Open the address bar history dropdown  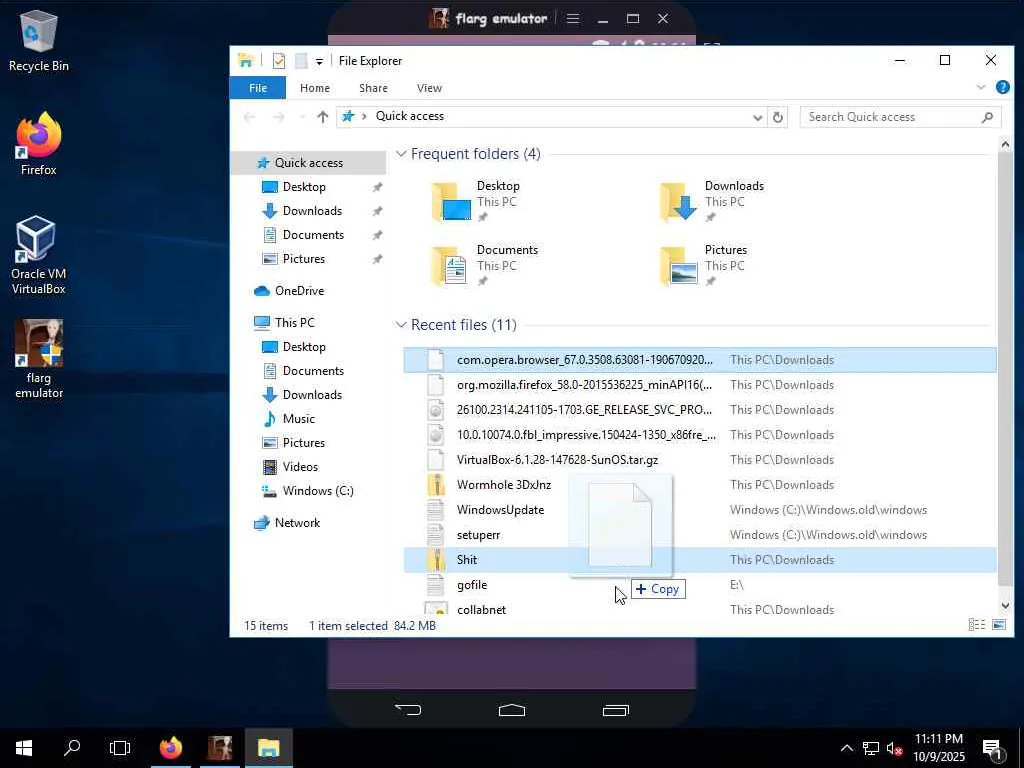[x=757, y=118]
